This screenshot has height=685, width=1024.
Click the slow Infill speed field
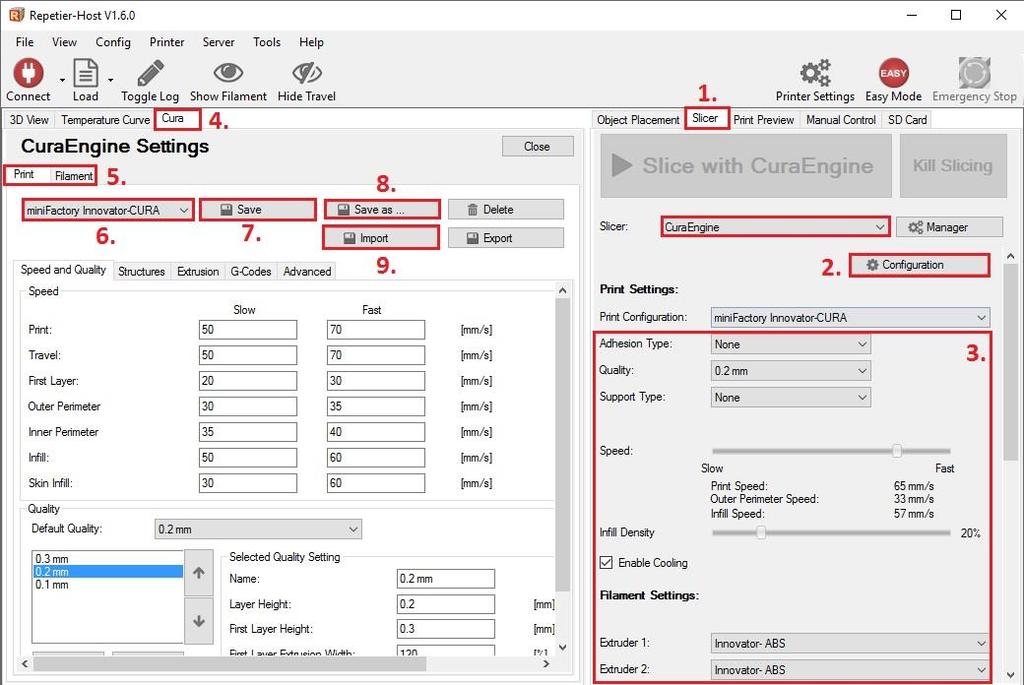coord(248,457)
